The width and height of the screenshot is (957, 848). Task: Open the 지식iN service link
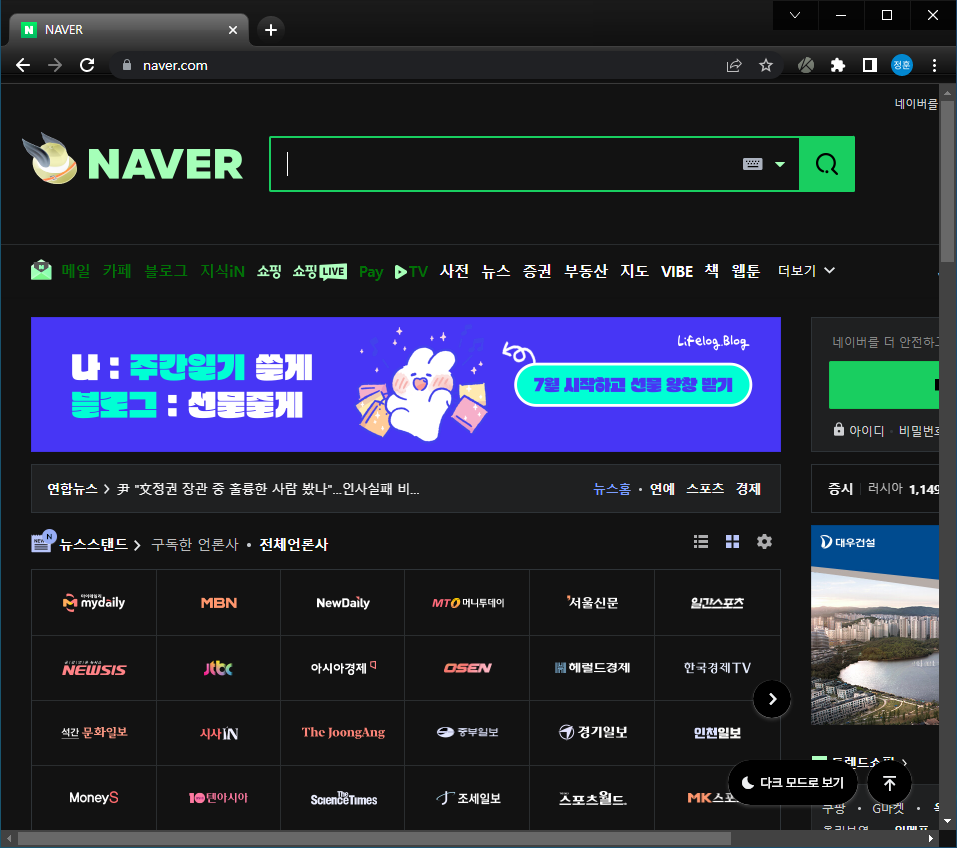[222, 270]
